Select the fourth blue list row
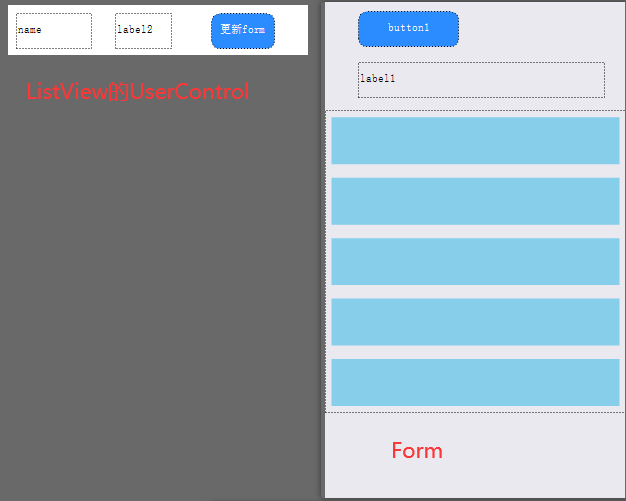The height and width of the screenshot is (501, 626). pyautogui.click(x=475, y=322)
